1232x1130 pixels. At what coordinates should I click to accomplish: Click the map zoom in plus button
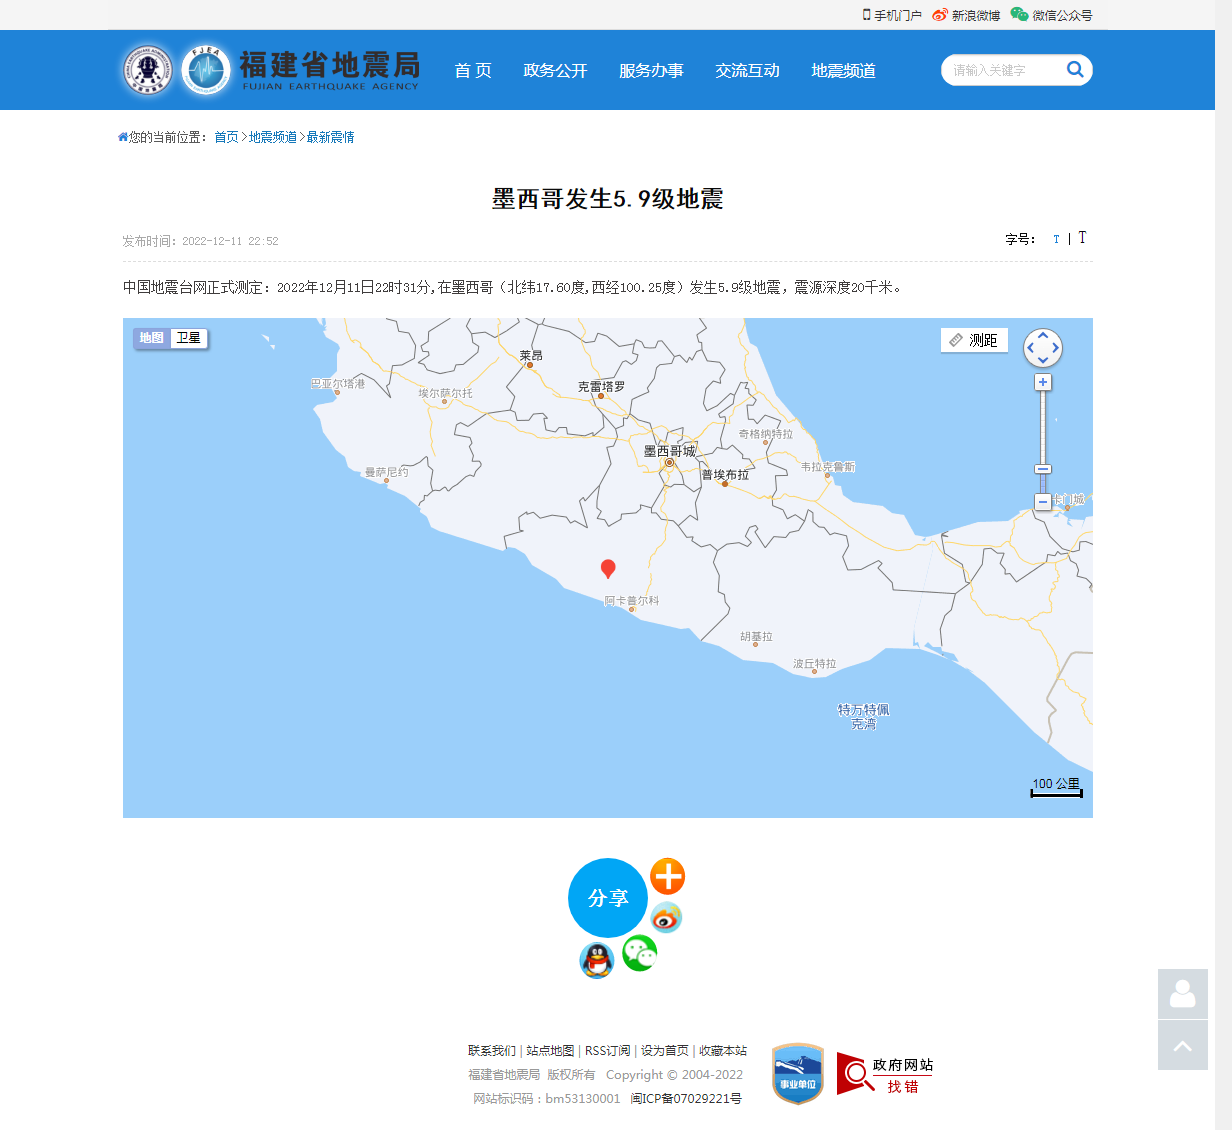coord(1043,382)
